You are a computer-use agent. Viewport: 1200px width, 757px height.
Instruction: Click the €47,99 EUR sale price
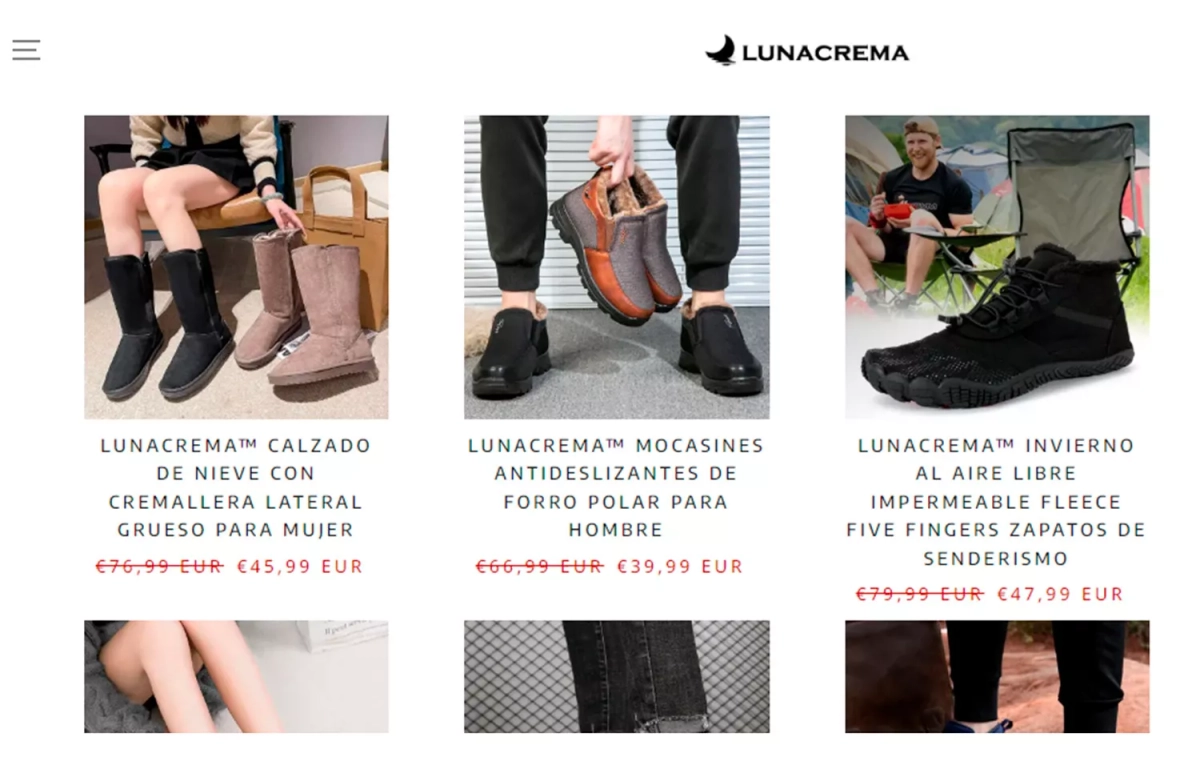click(1060, 595)
